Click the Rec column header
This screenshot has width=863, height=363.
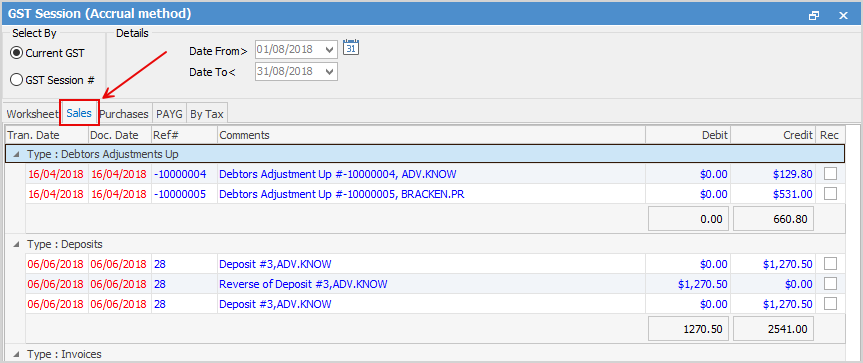(x=830, y=135)
